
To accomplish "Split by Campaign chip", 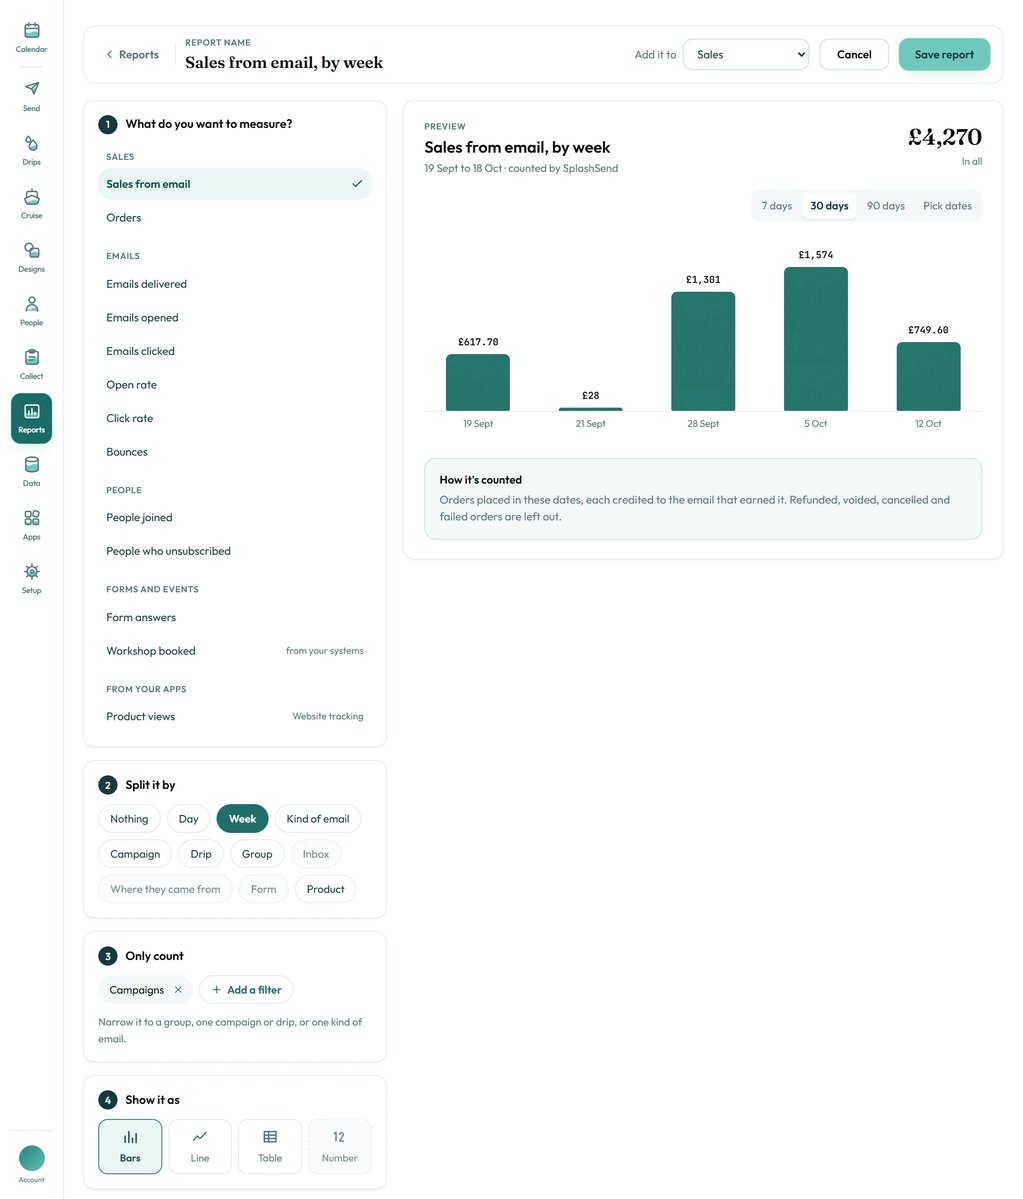I will tap(135, 853).
